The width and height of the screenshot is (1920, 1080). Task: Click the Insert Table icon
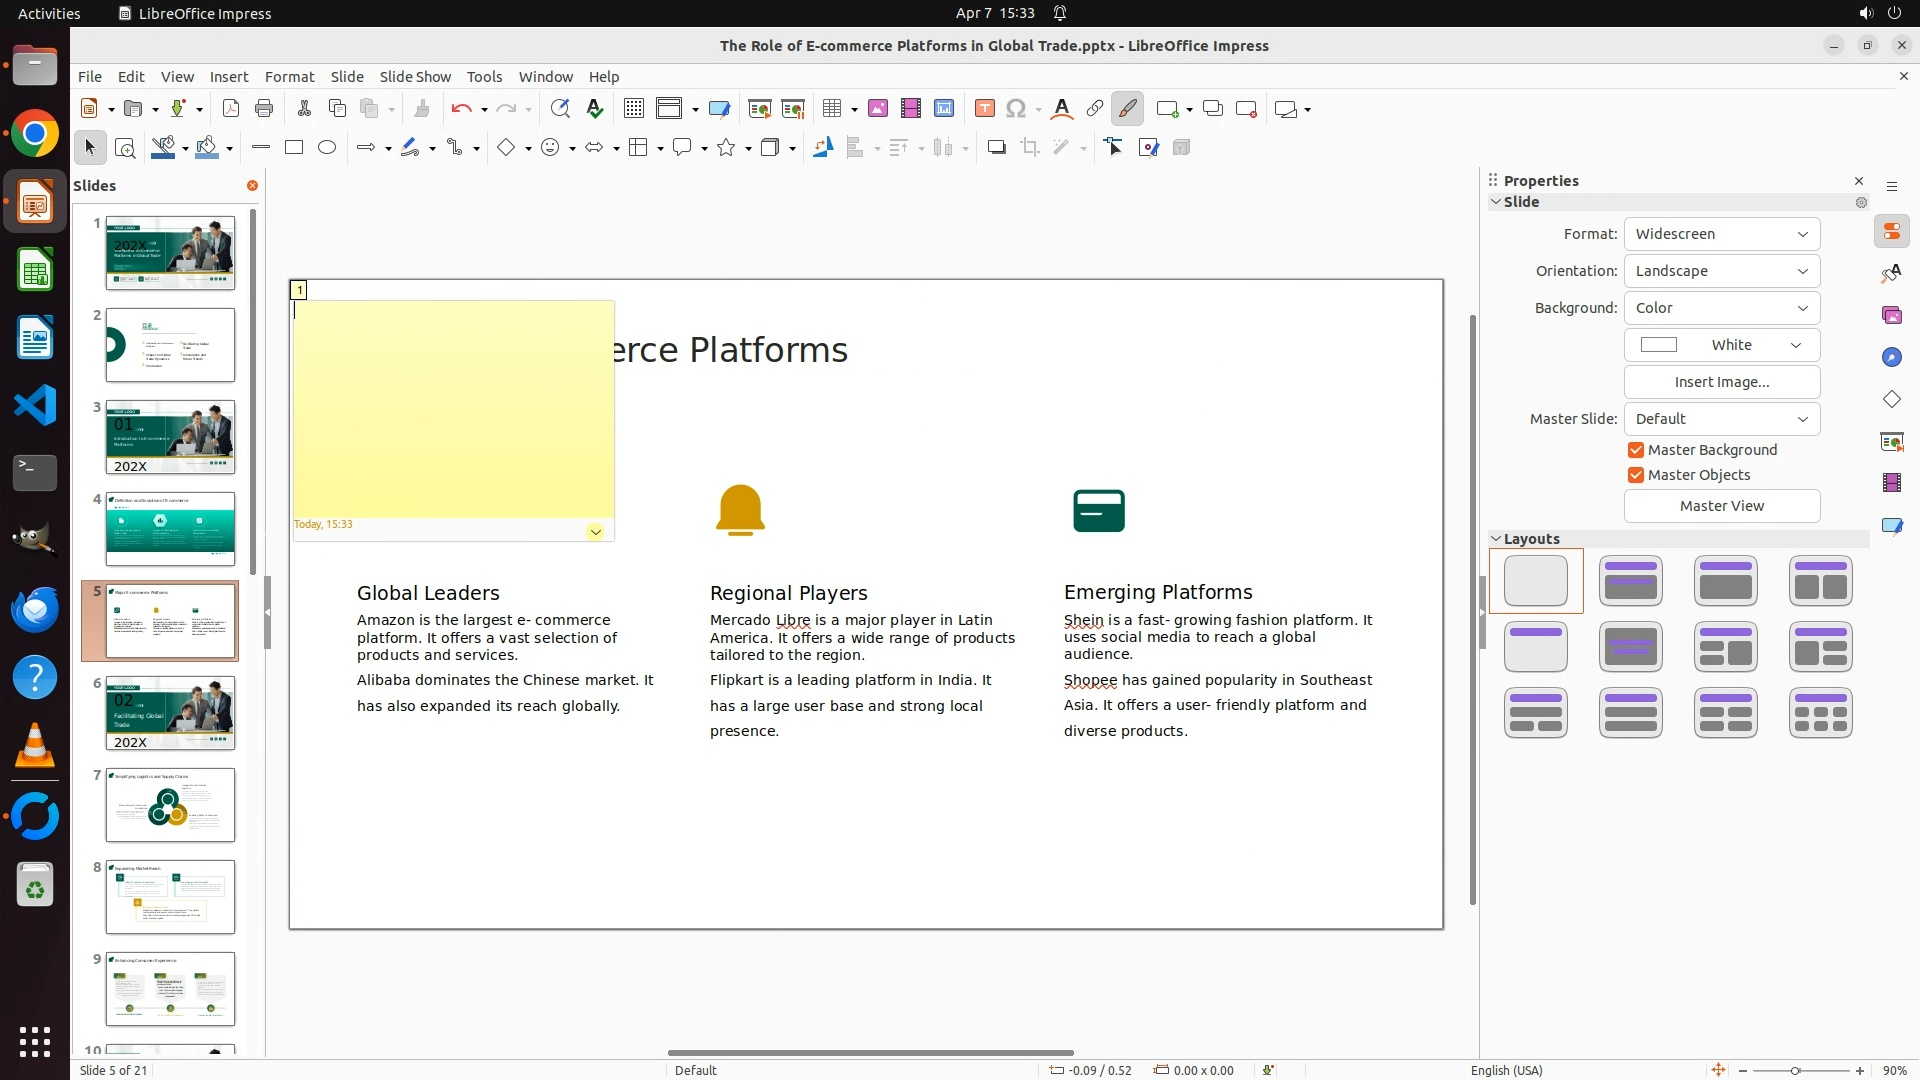[x=831, y=109]
